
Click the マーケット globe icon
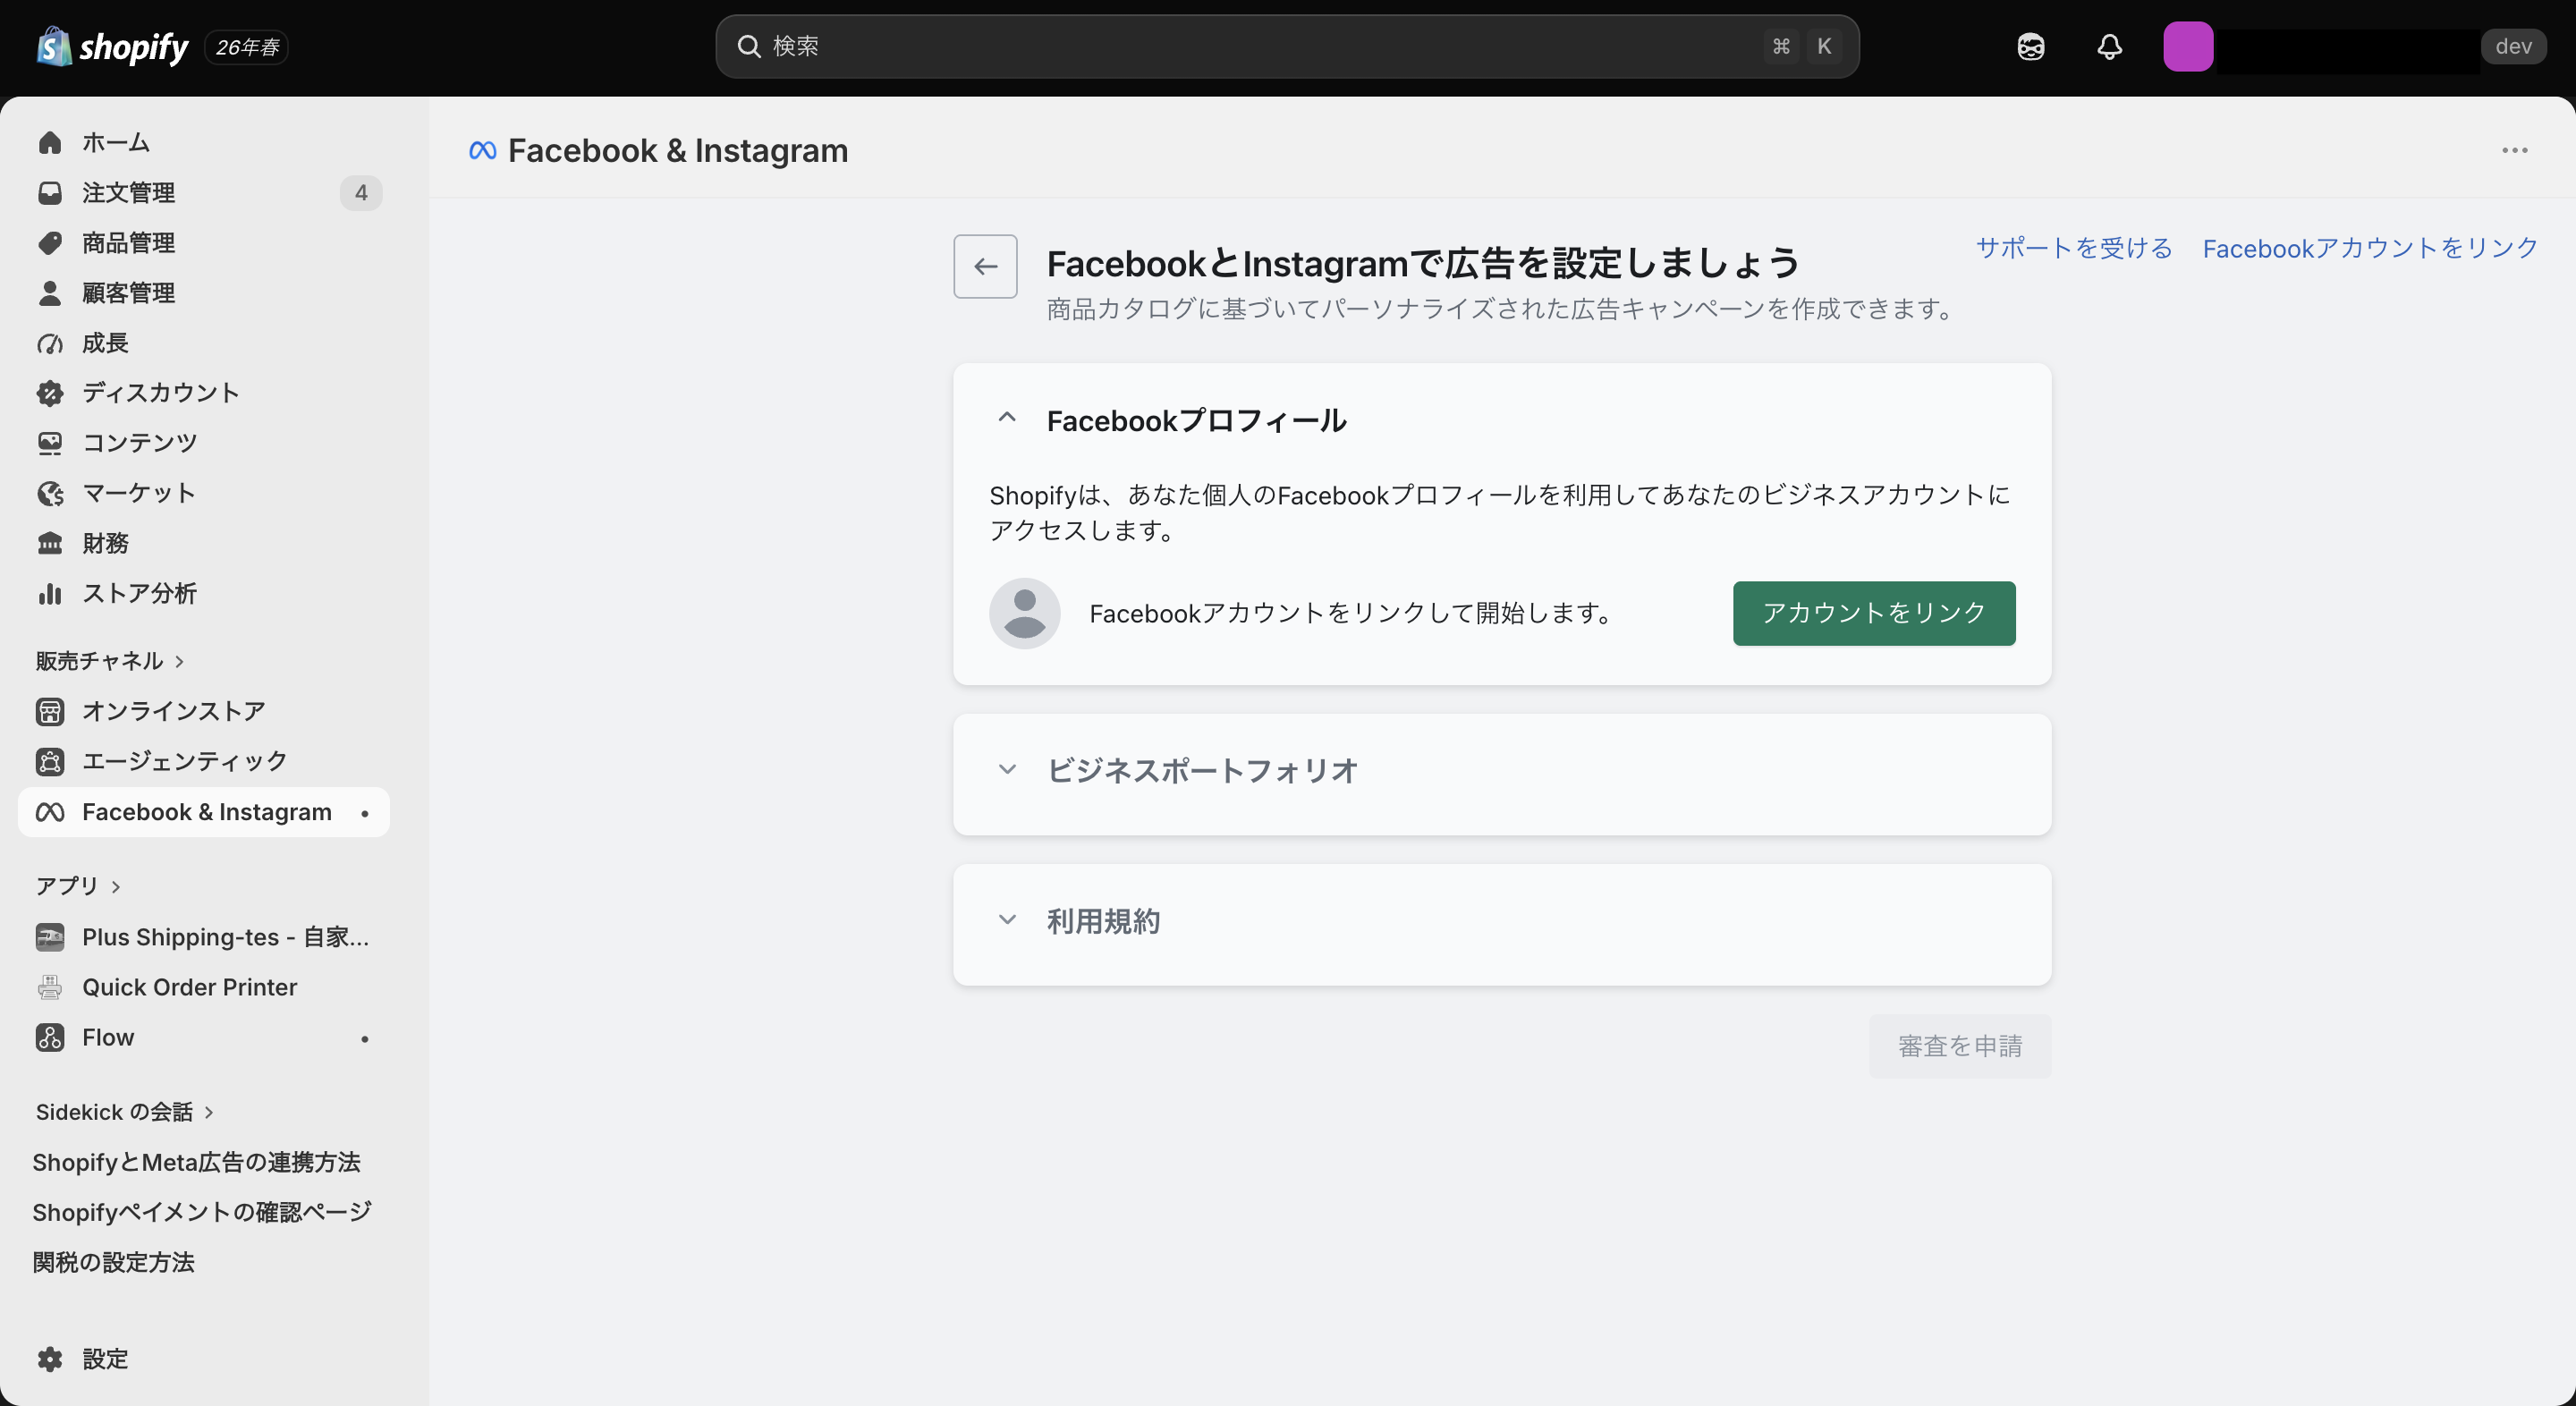tap(50, 493)
